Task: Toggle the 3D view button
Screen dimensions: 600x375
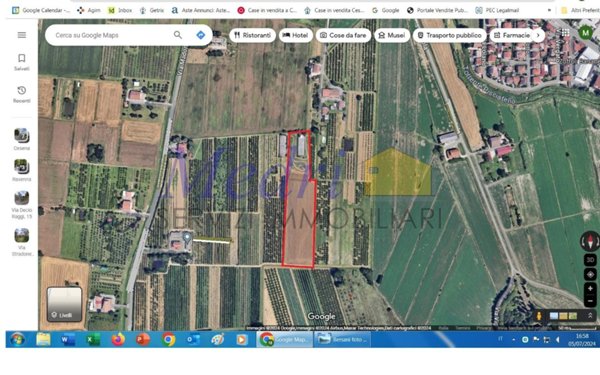Action: (590, 260)
